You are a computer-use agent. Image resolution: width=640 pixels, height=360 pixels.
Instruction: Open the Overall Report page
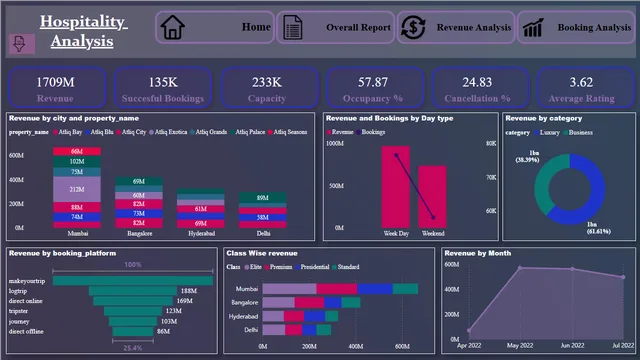(336, 27)
